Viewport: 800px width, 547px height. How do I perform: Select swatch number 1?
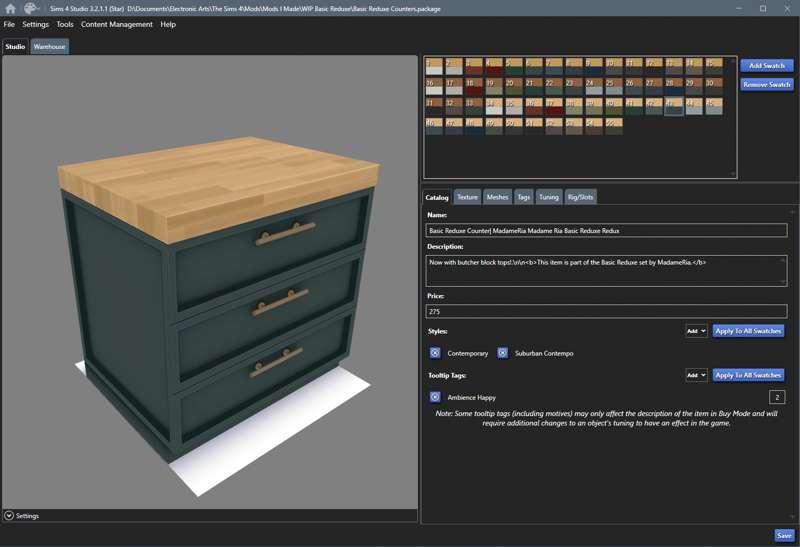click(x=434, y=66)
